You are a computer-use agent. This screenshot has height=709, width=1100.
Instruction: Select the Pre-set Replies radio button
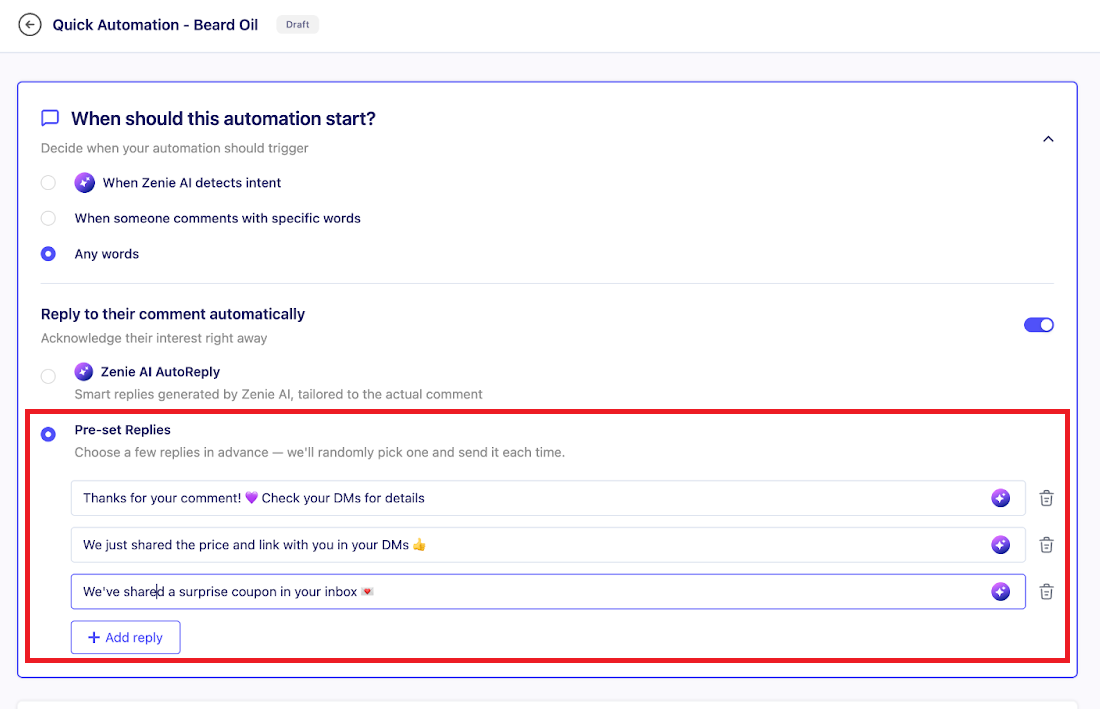click(48, 435)
